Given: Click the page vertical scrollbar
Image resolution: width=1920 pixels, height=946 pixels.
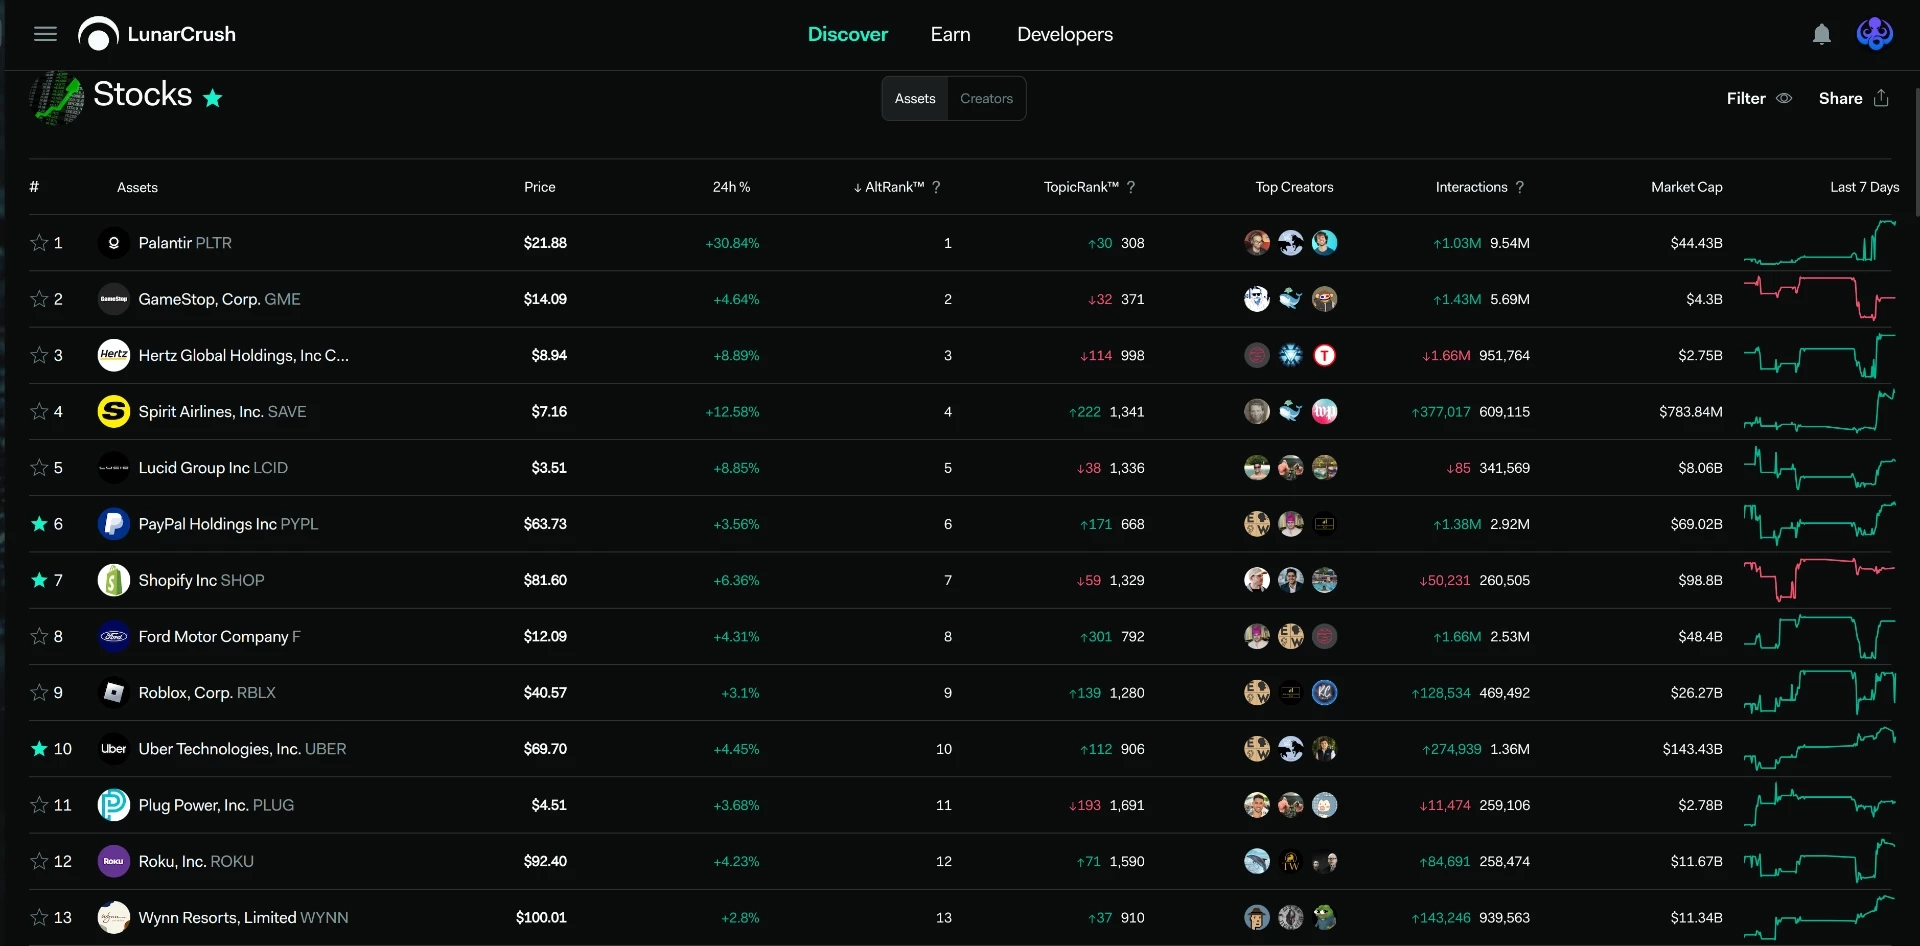Looking at the screenshot, I should coord(1916,150).
